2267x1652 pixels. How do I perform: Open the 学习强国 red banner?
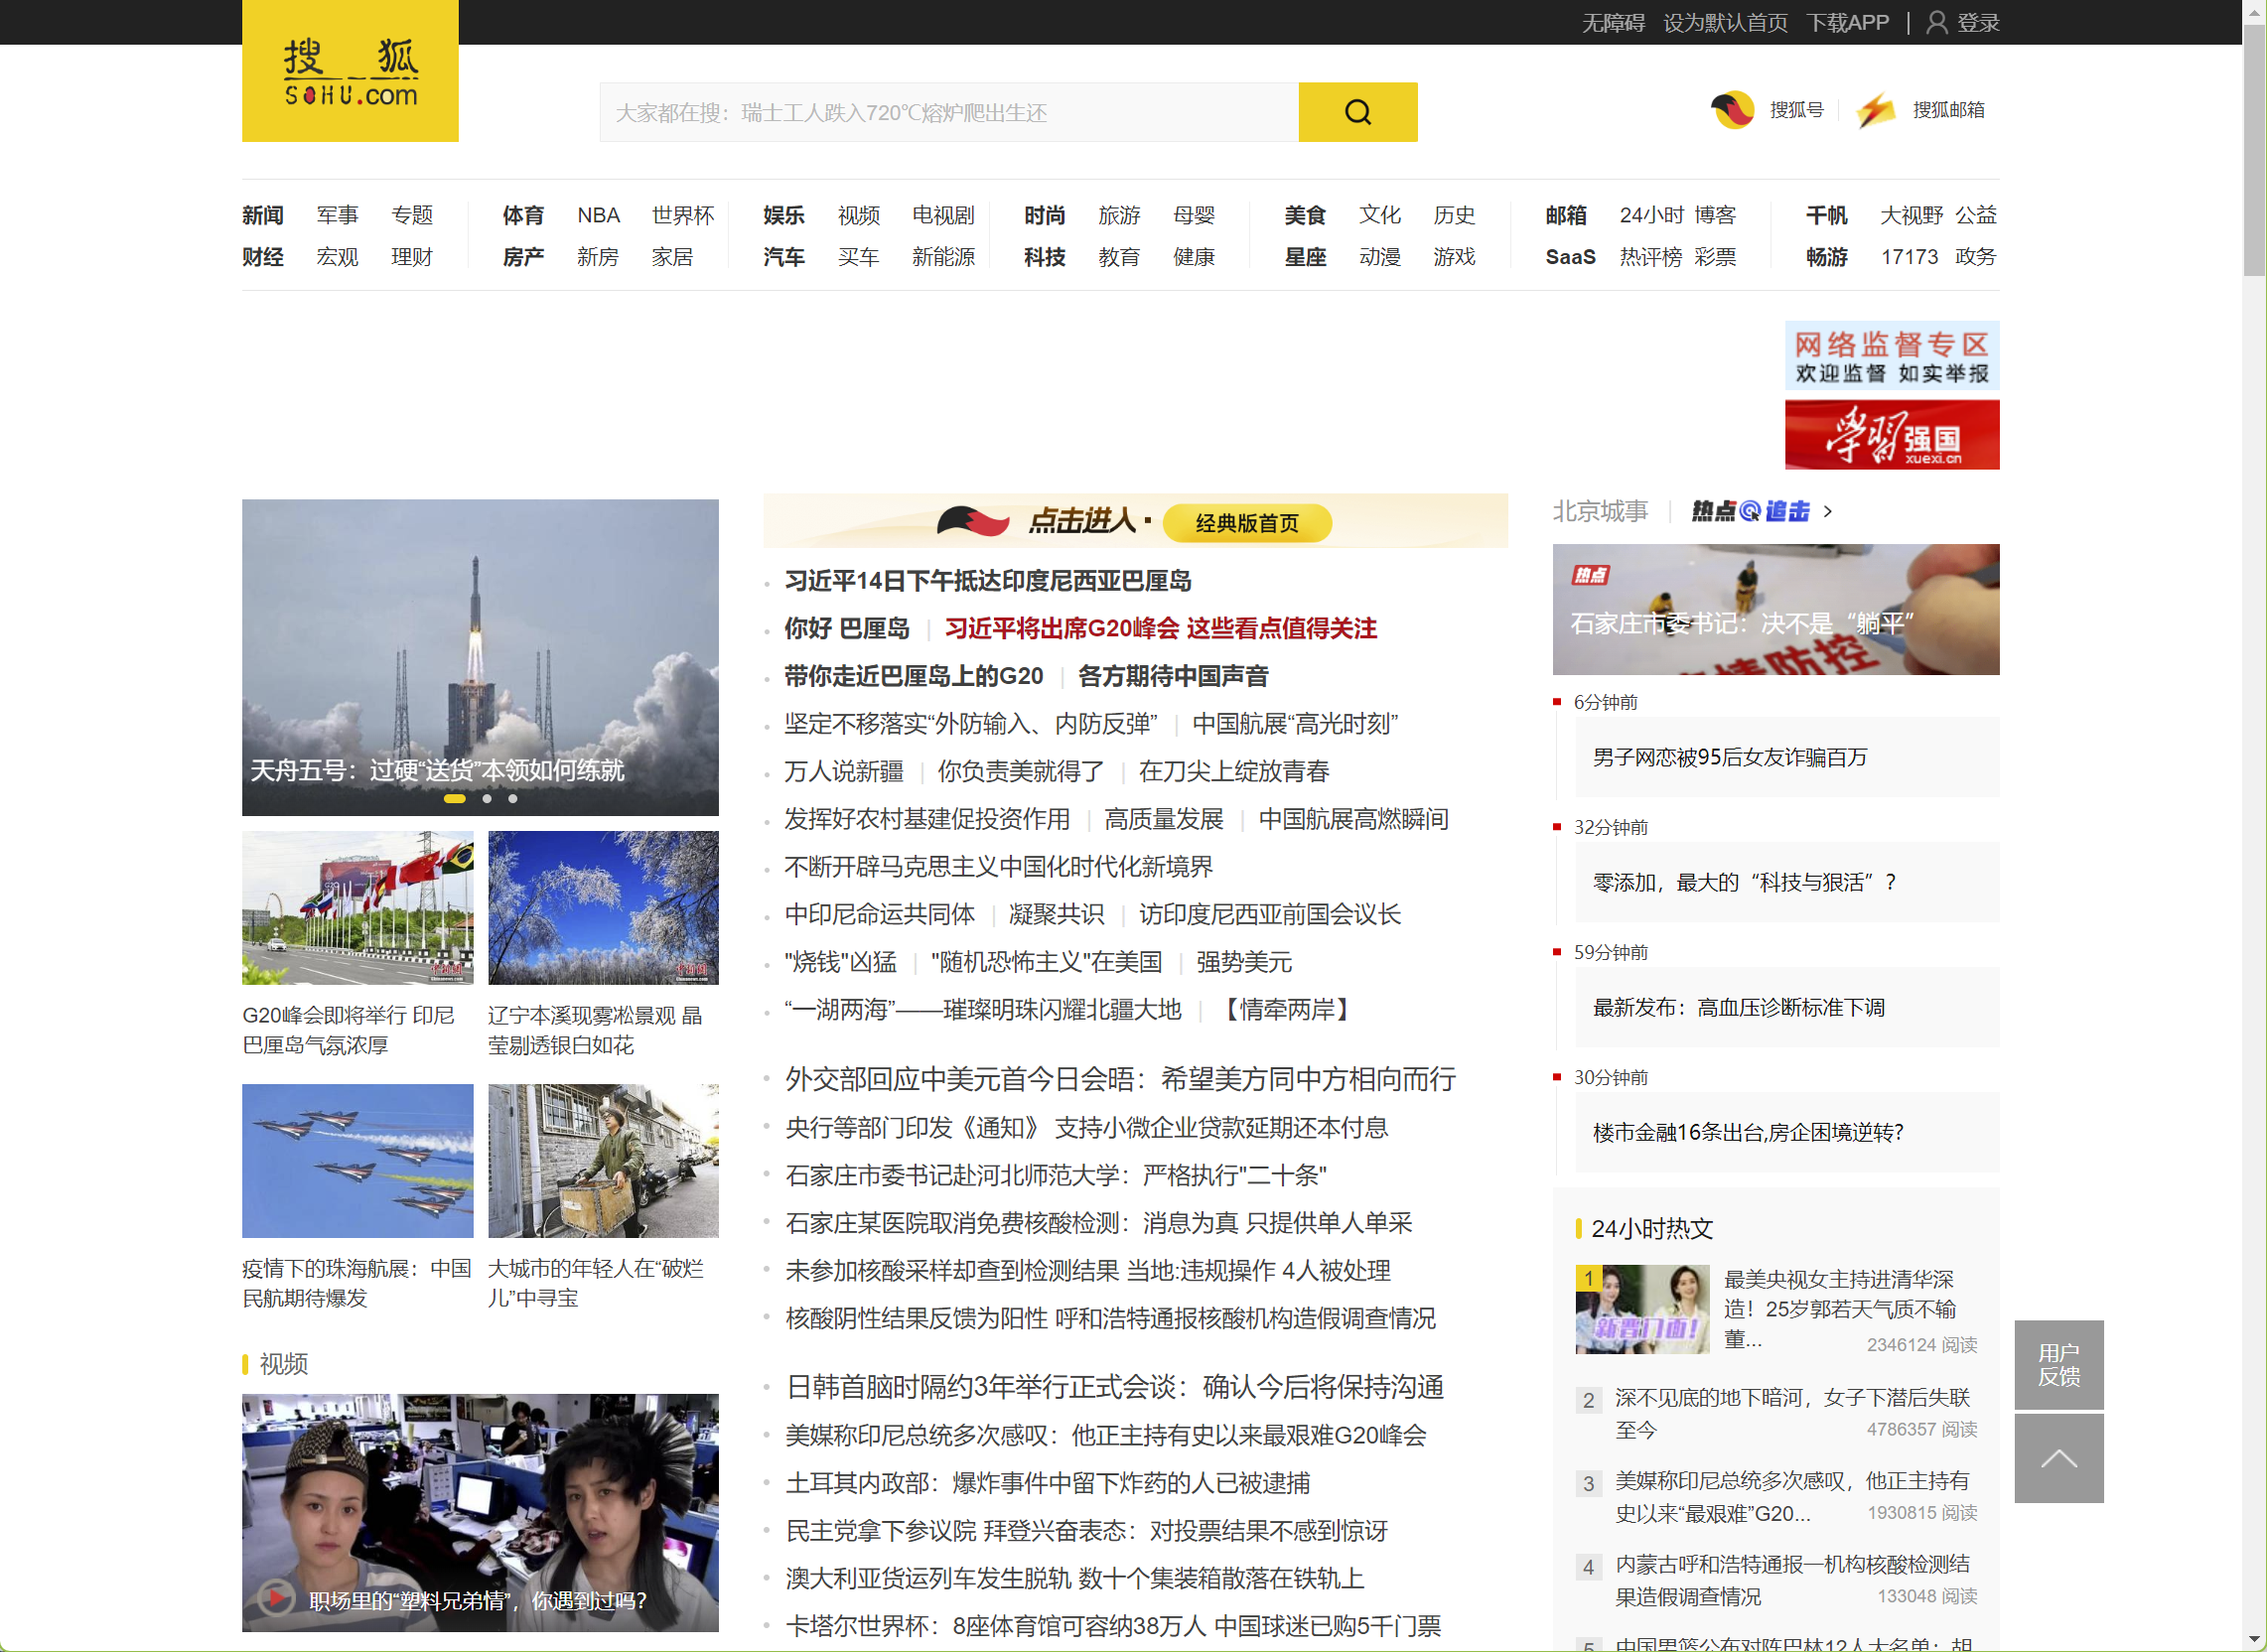click(x=1891, y=435)
